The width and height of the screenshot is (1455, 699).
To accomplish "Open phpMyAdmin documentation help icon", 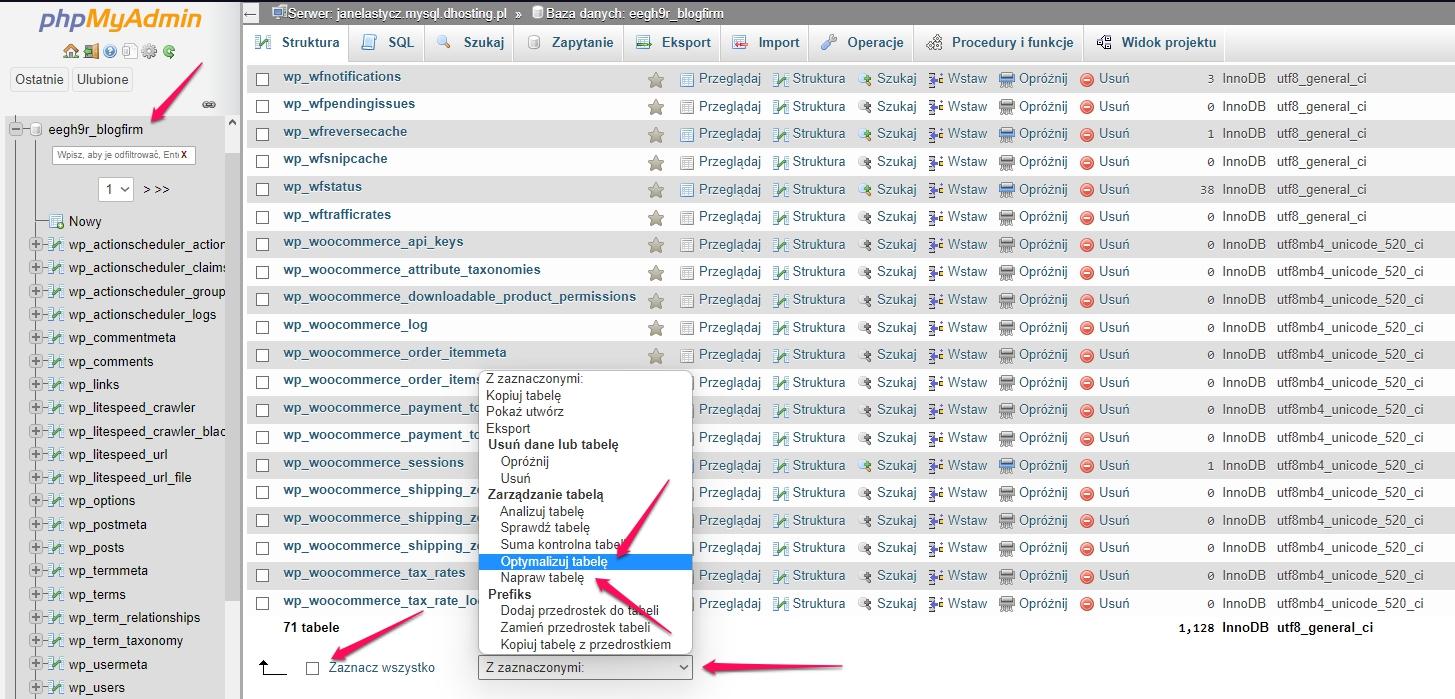I will tap(110, 51).
